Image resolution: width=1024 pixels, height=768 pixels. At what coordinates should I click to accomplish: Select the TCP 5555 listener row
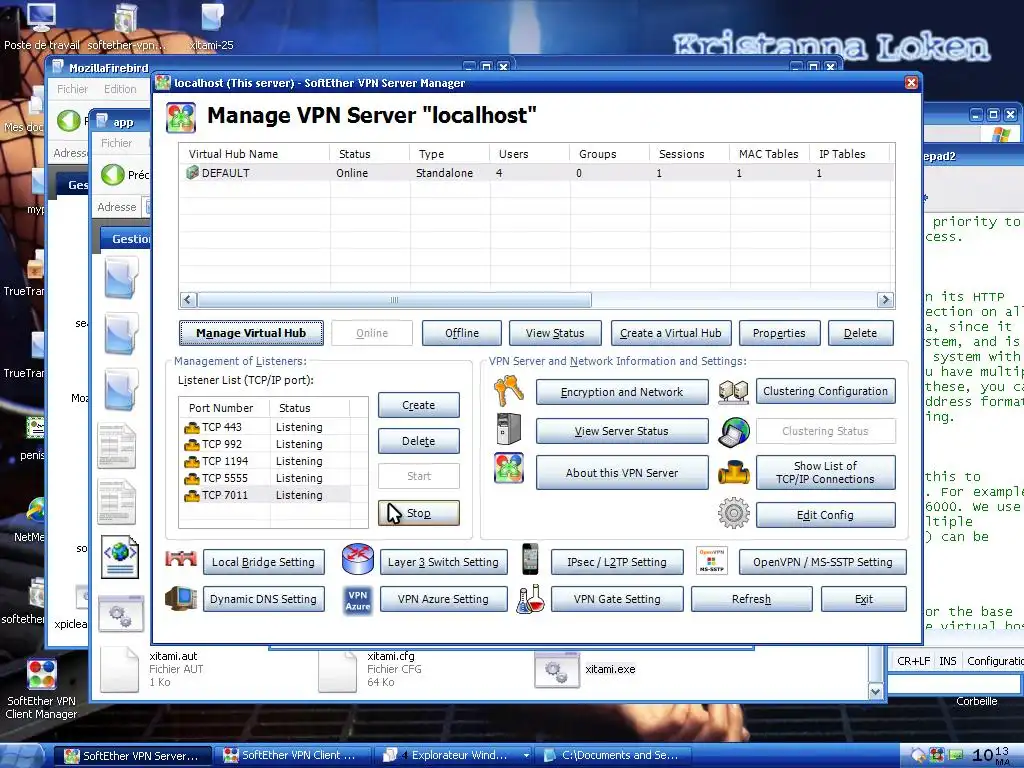[264, 478]
